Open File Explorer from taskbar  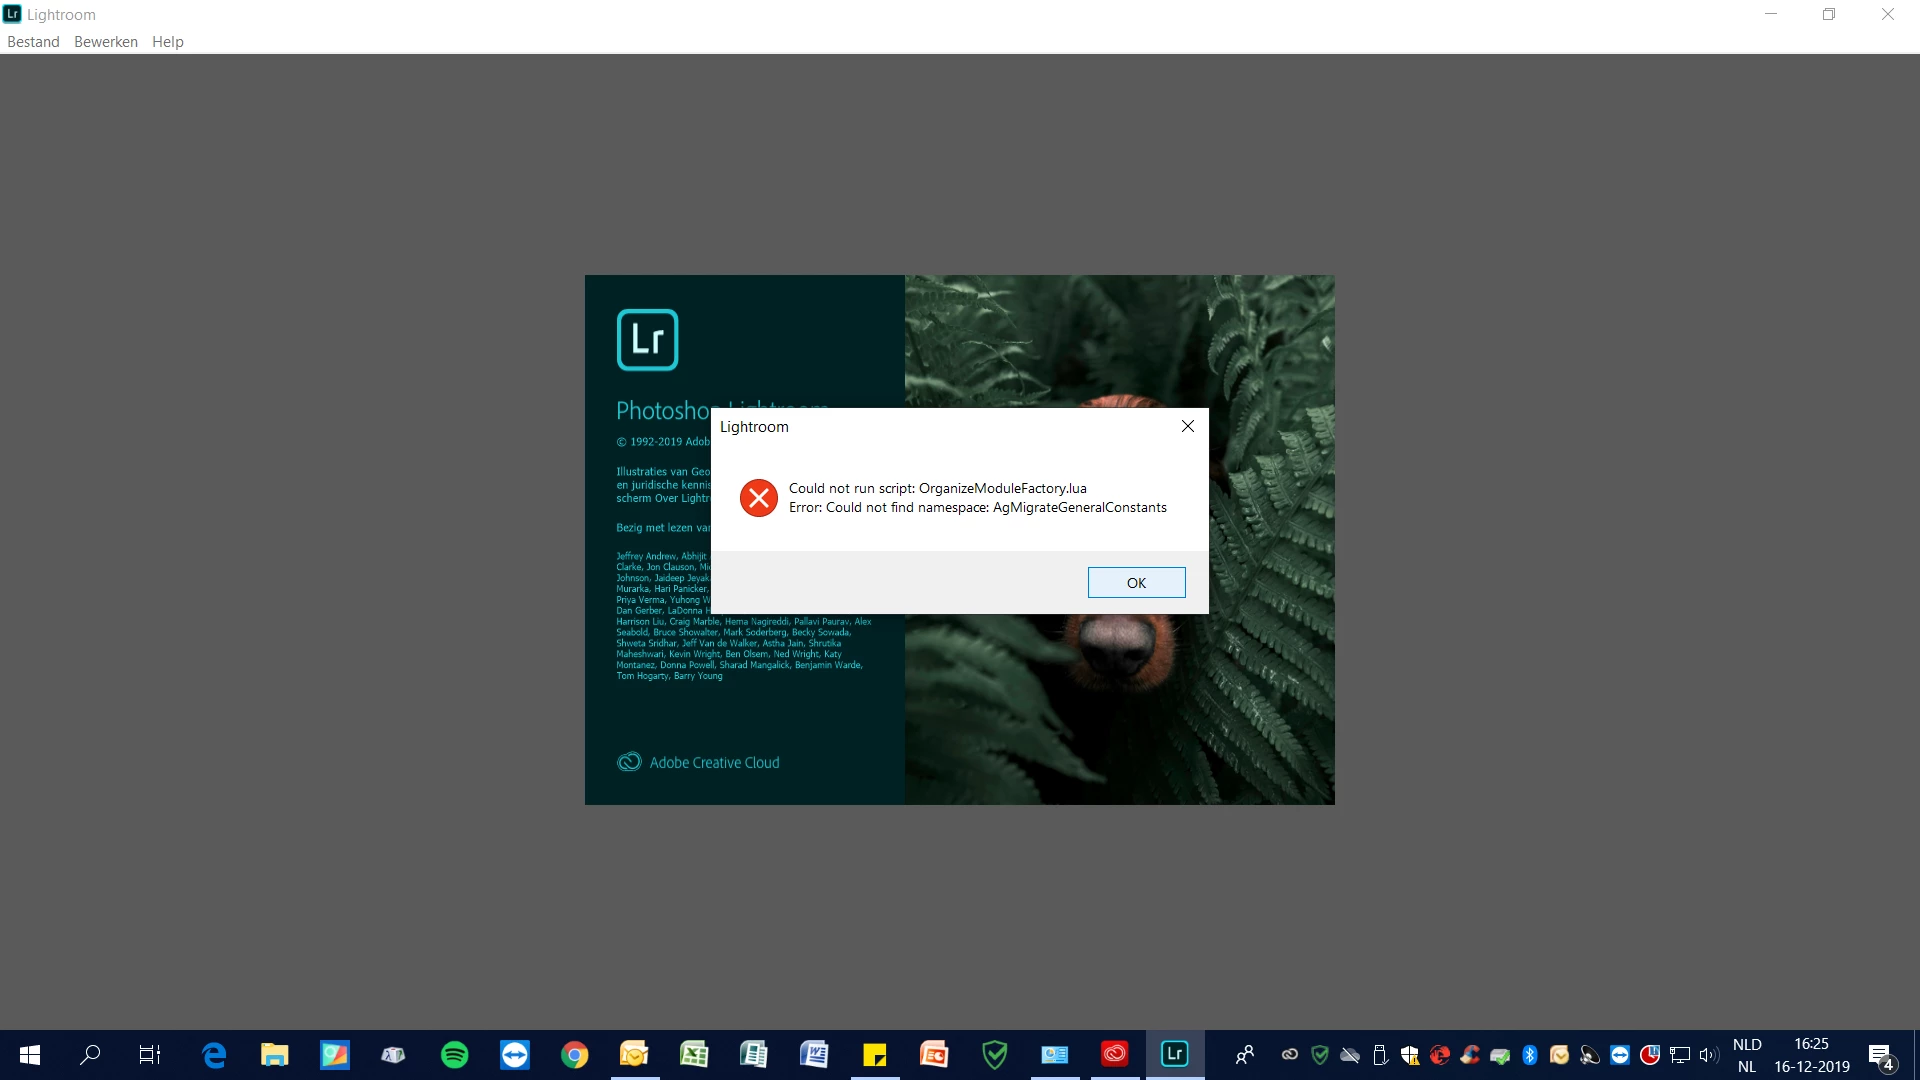[274, 1055]
